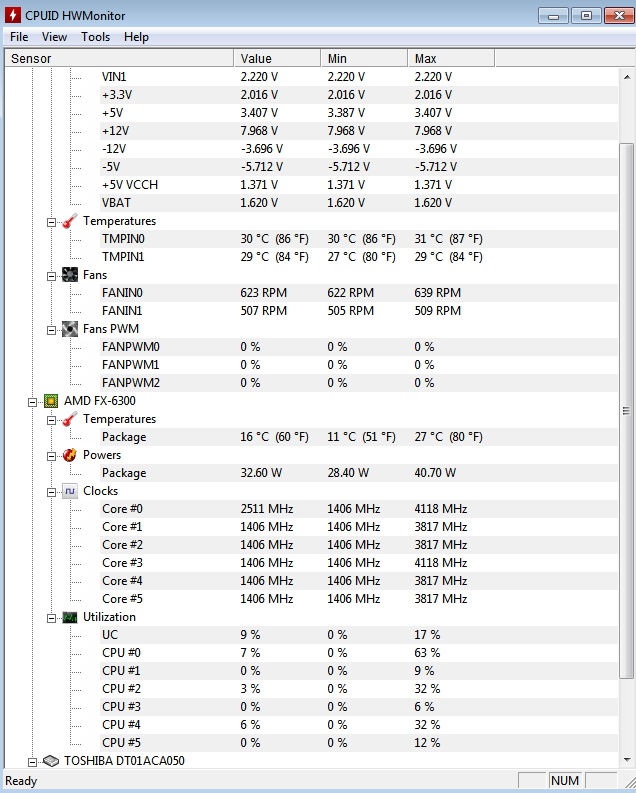
Task: Click the thermometer icon beside the motherboard Temperatures
Action: pos(70,221)
